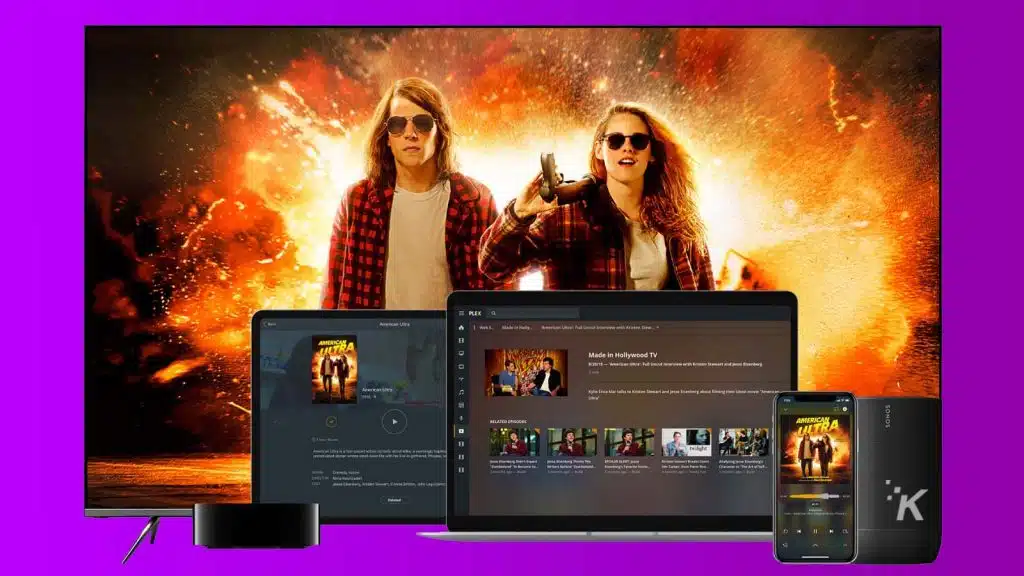Image resolution: width=1024 pixels, height=576 pixels.
Task: Click the phone playback progress slider
Action: point(815,496)
